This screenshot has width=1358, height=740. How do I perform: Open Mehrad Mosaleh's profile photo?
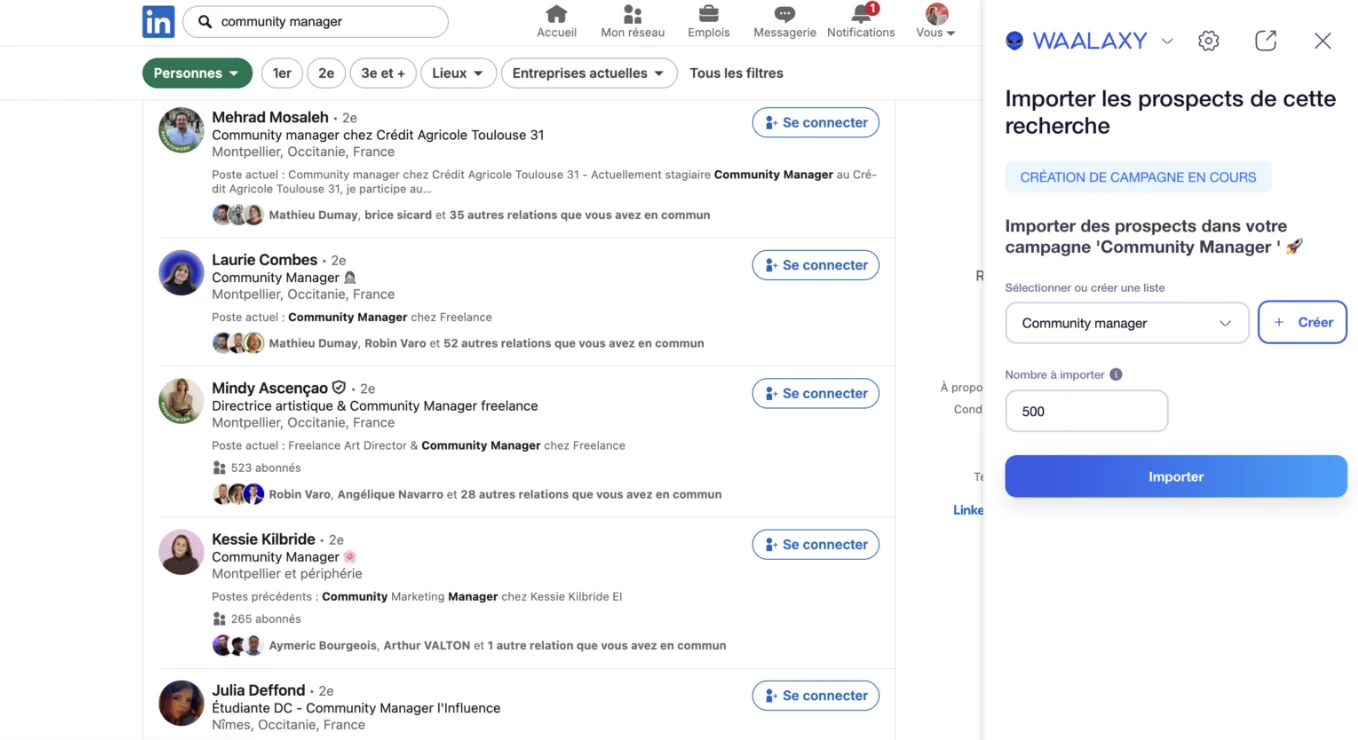coord(181,130)
